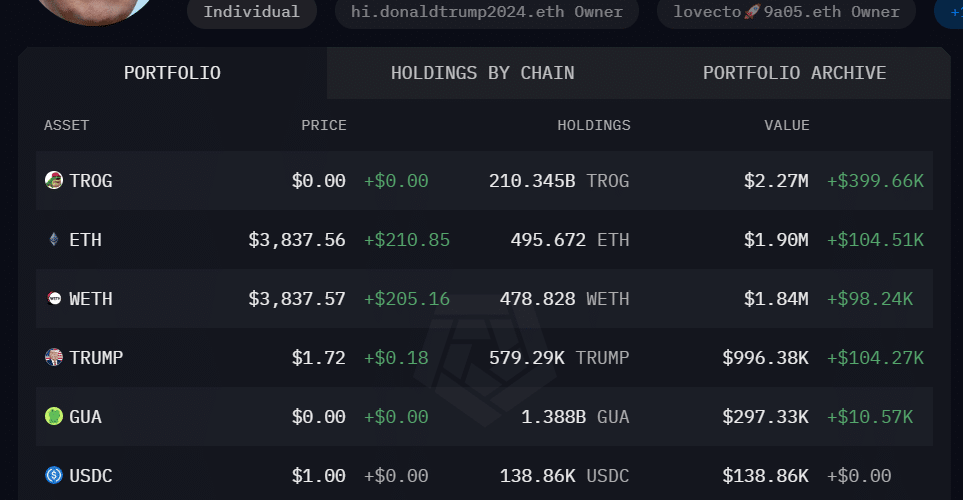Sort by the Holdings column header
Viewport: 963px width, 500px height.
click(594, 126)
